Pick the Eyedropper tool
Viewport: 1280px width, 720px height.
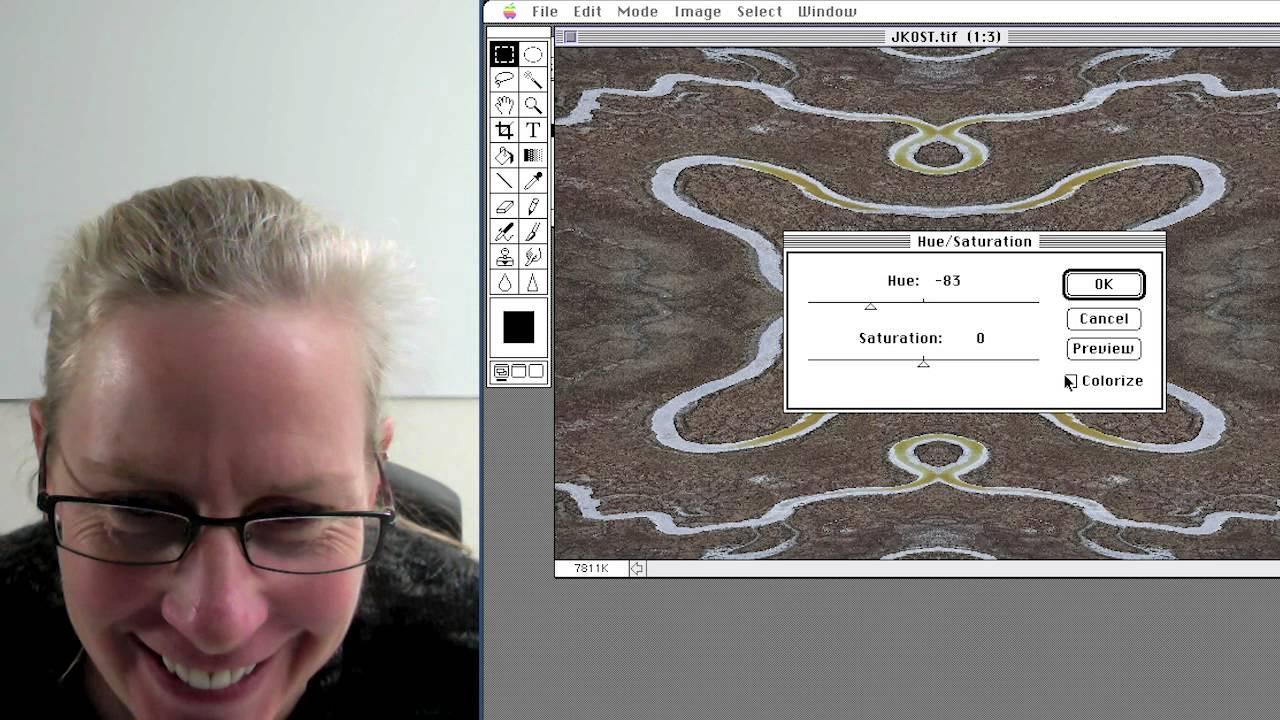533,180
